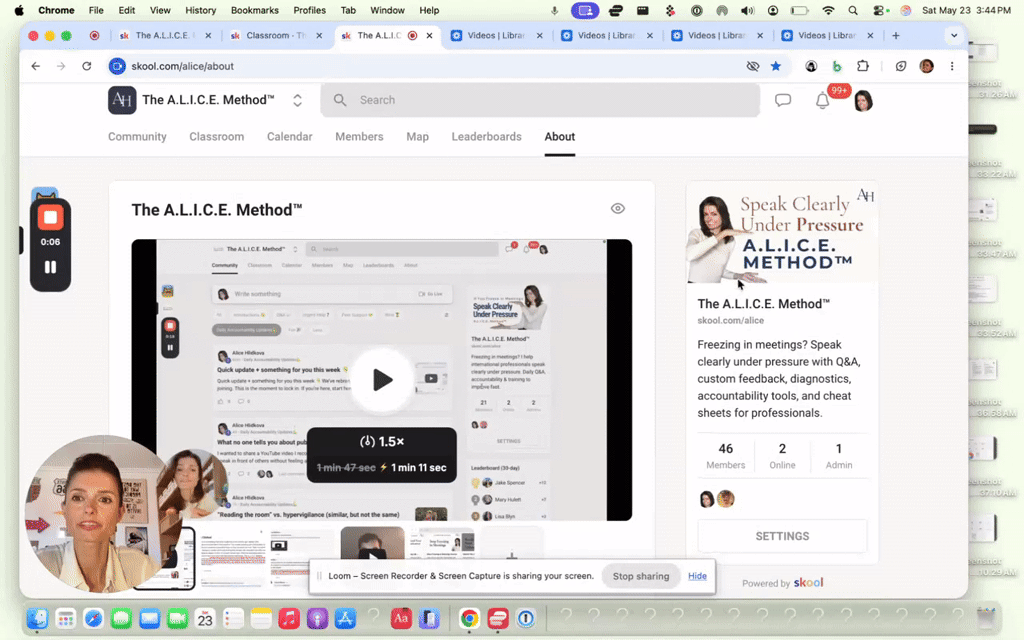This screenshot has width=1024, height=640.
Task: Open Control Center in the menu bar
Action: [x=879, y=10]
